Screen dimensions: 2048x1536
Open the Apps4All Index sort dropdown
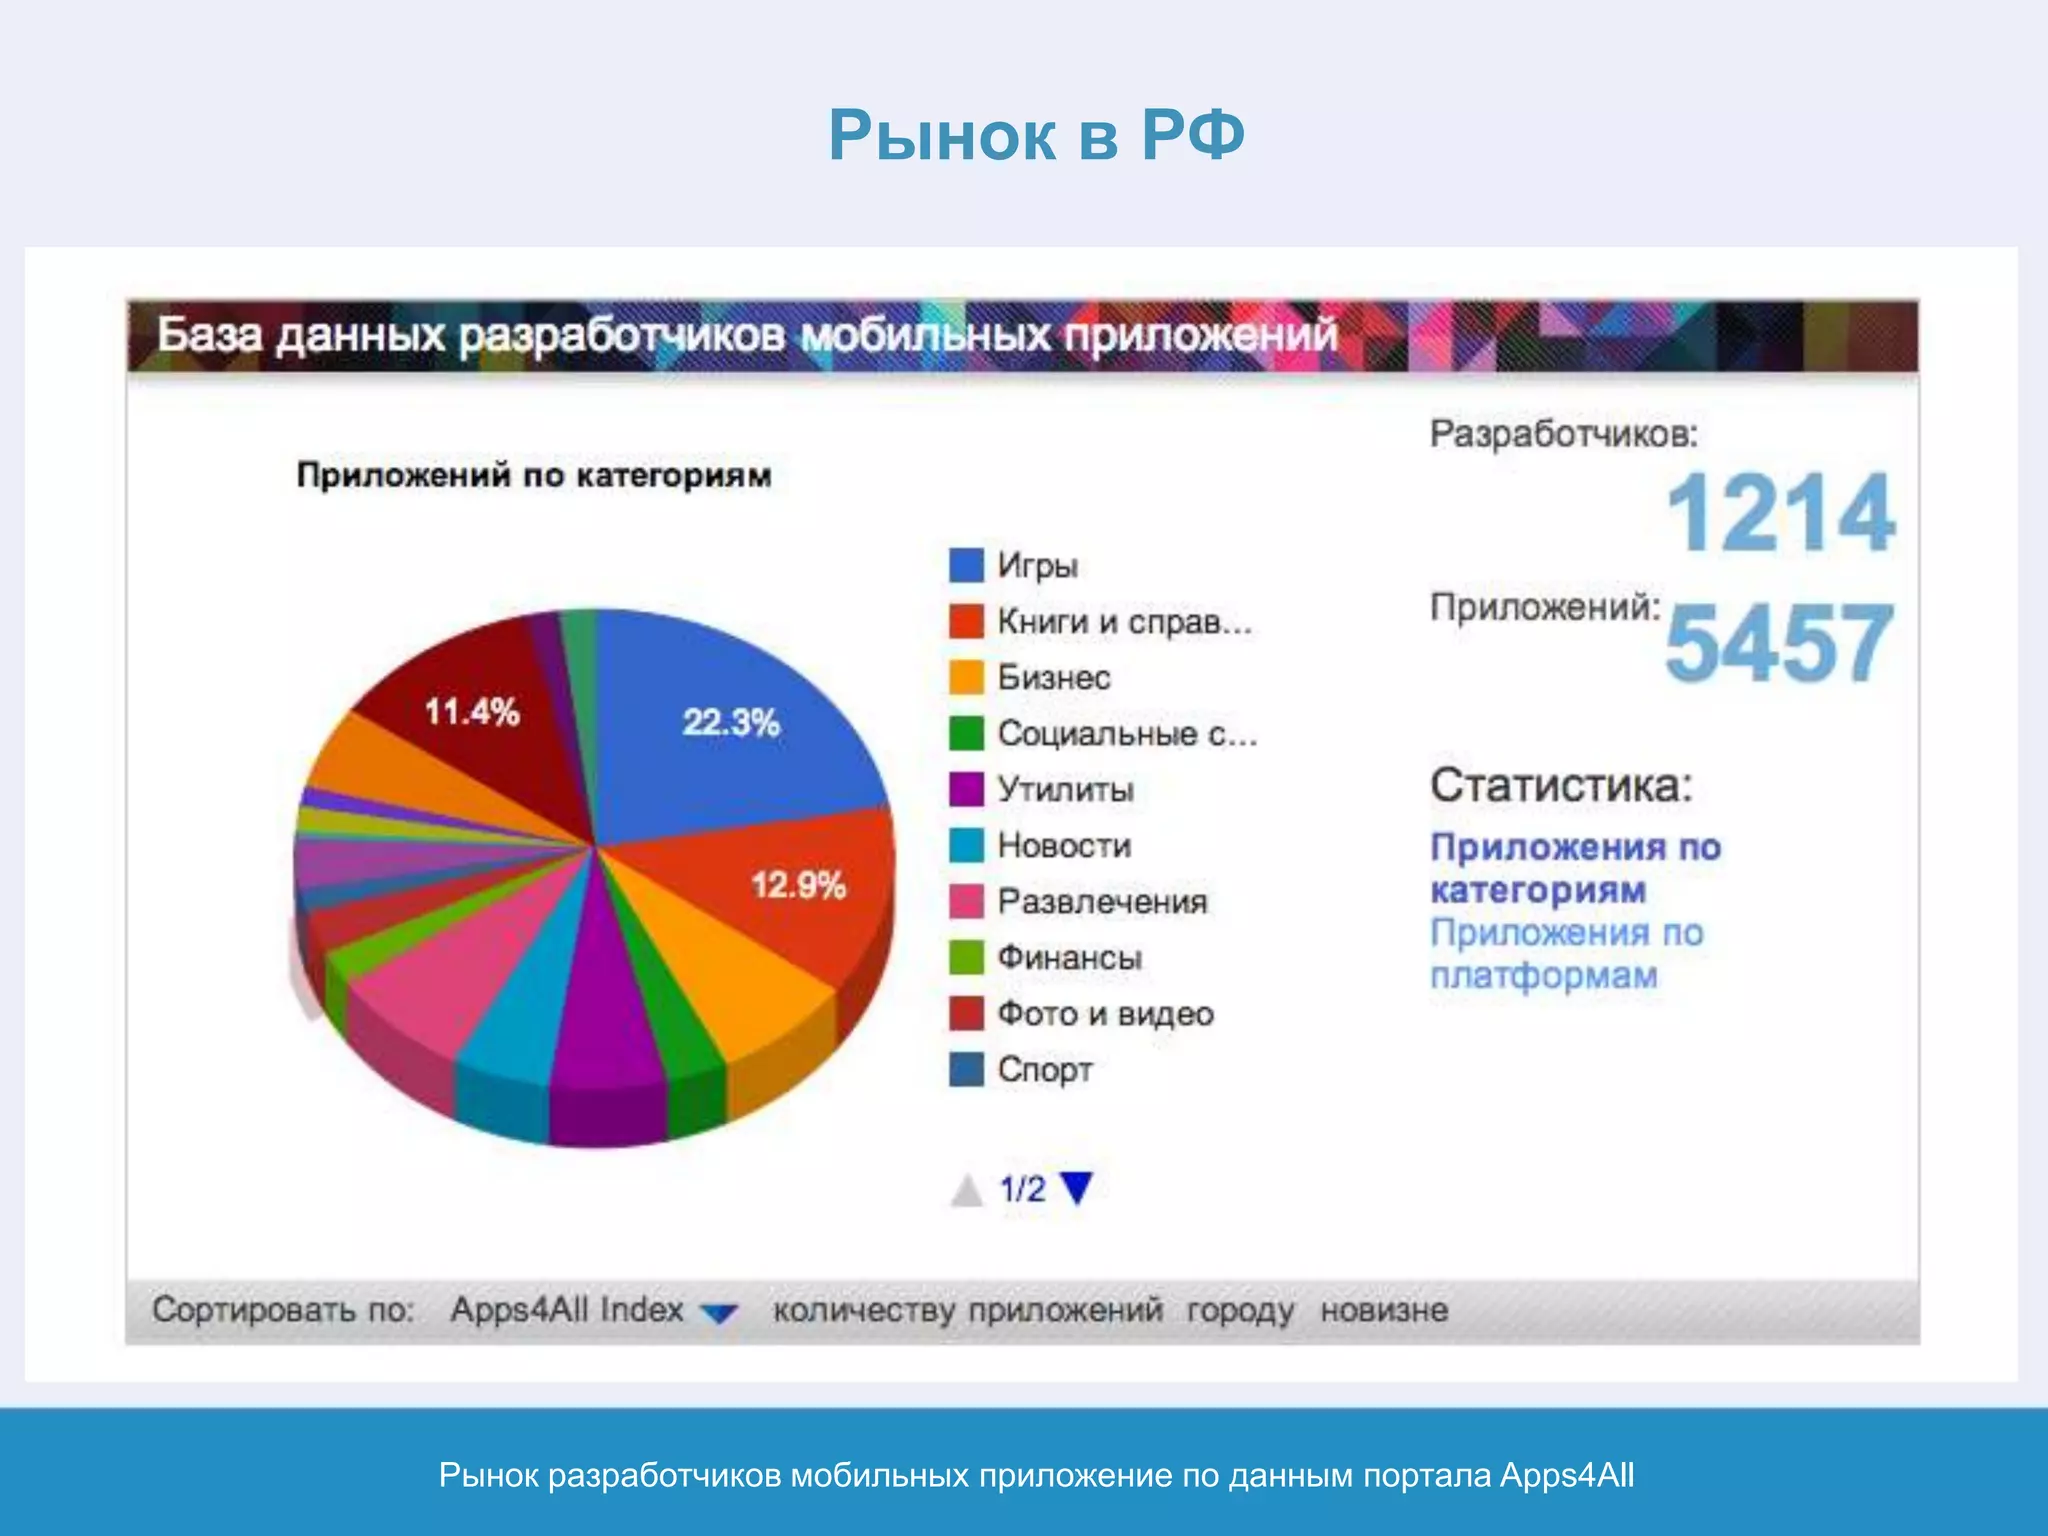tap(594, 1310)
